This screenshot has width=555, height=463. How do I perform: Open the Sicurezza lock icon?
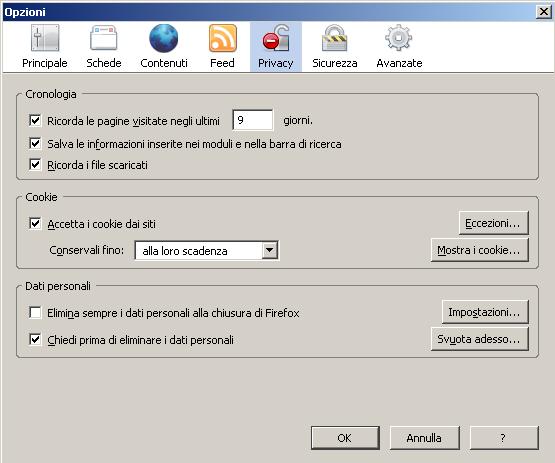point(334,38)
